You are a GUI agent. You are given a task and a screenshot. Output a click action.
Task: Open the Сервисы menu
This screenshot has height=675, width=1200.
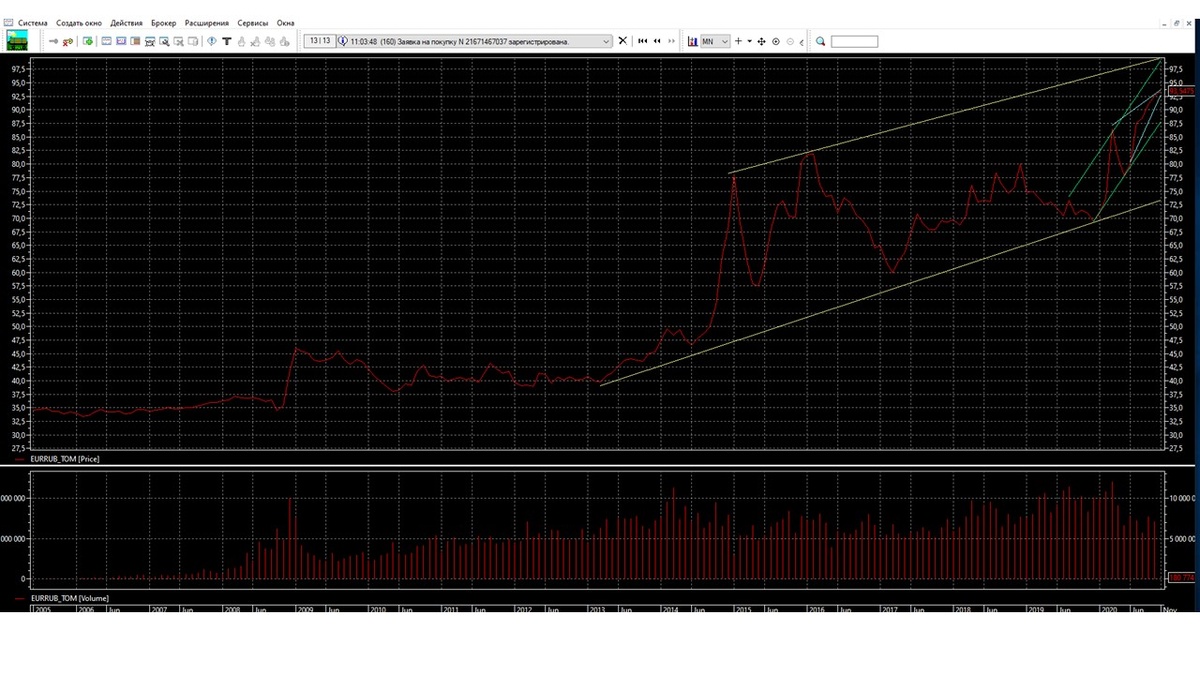(x=251, y=22)
